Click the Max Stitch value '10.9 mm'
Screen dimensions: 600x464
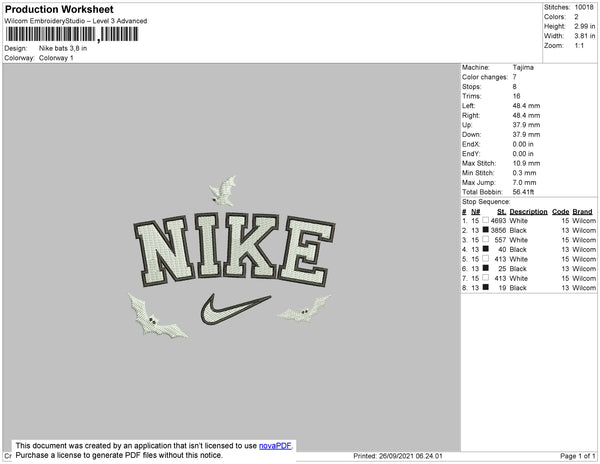click(x=526, y=163)
